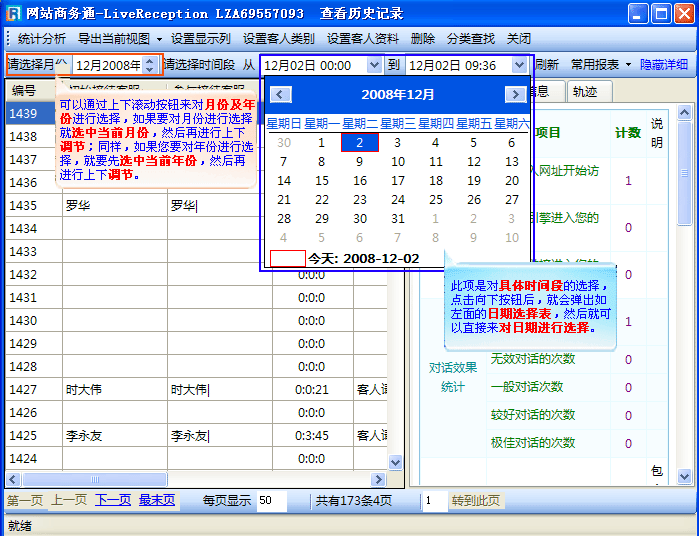Click 统计分析 toolbar item
Image resolution: width=699 pixels, height=536 pixels.
tap(42, 39)
